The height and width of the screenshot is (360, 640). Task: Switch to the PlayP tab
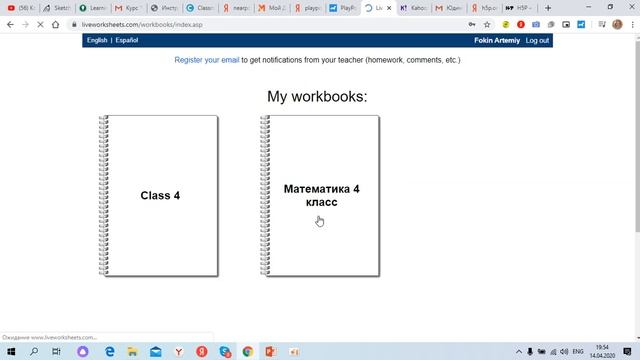(343, 8)
